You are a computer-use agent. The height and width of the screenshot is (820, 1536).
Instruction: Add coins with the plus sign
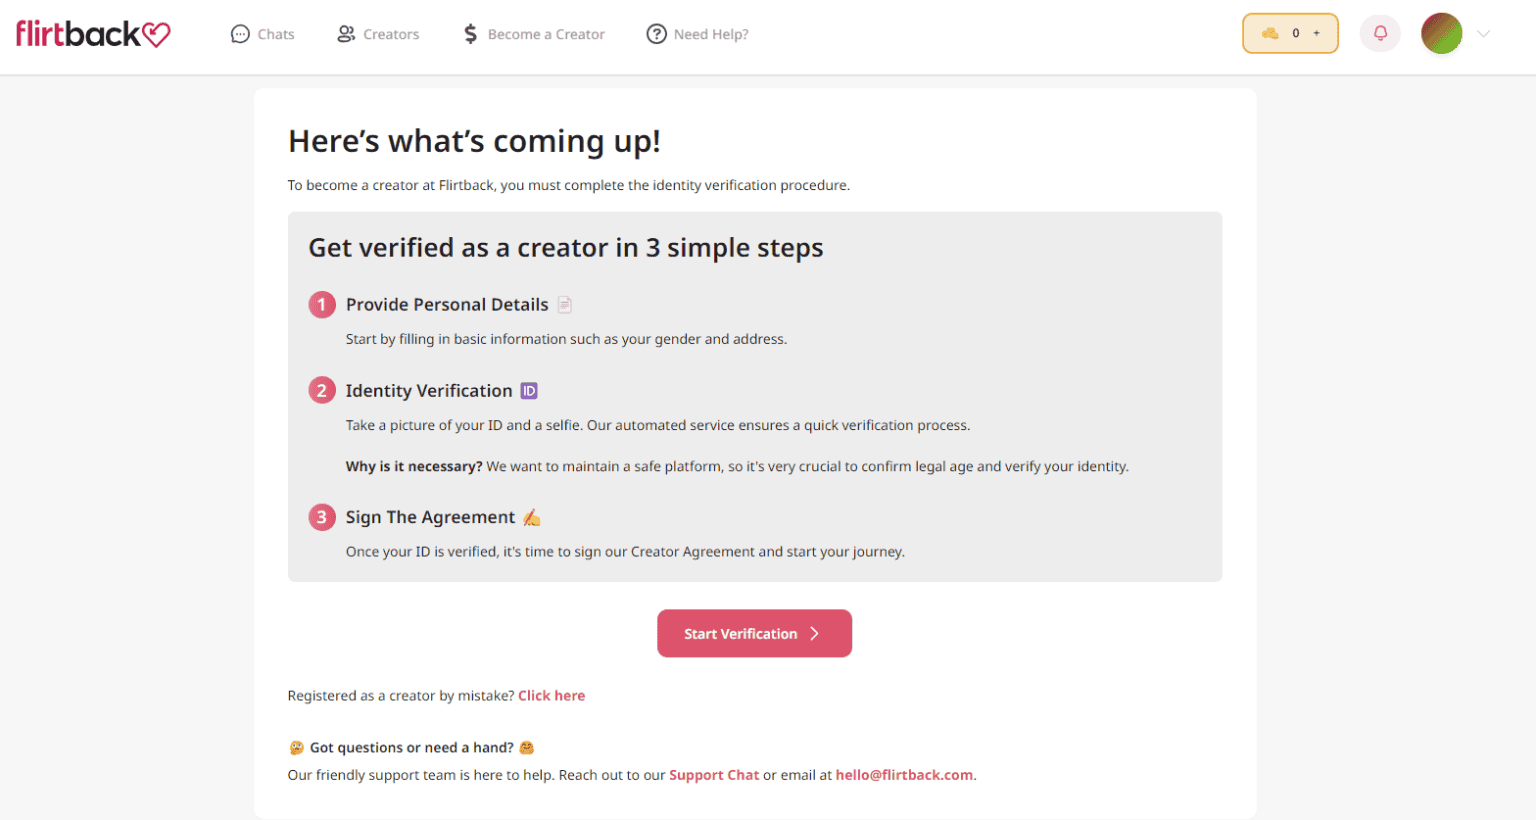click(1316, 33)
